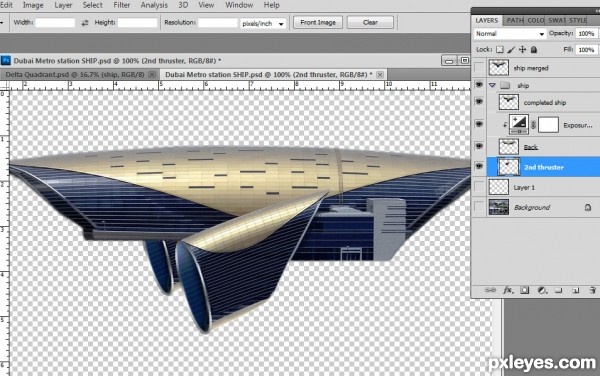Click the delete layer trash icon

coord(593,290)
